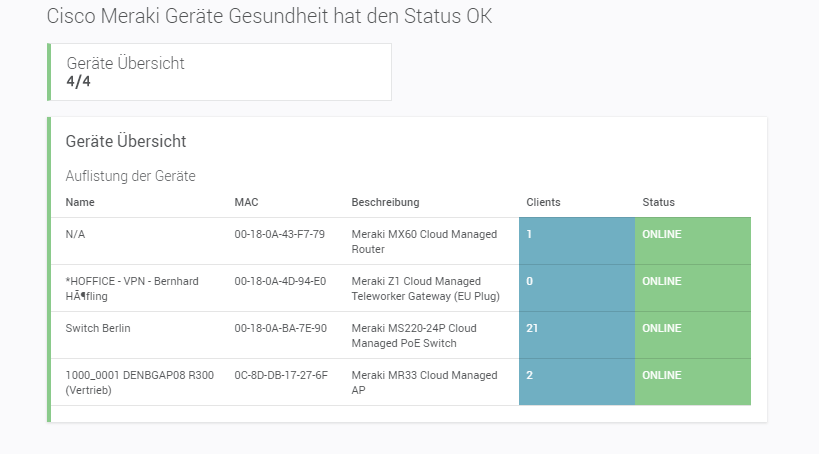
Task: Click MAC address 00-18-0A-43-F7-79
Action: 279,234
